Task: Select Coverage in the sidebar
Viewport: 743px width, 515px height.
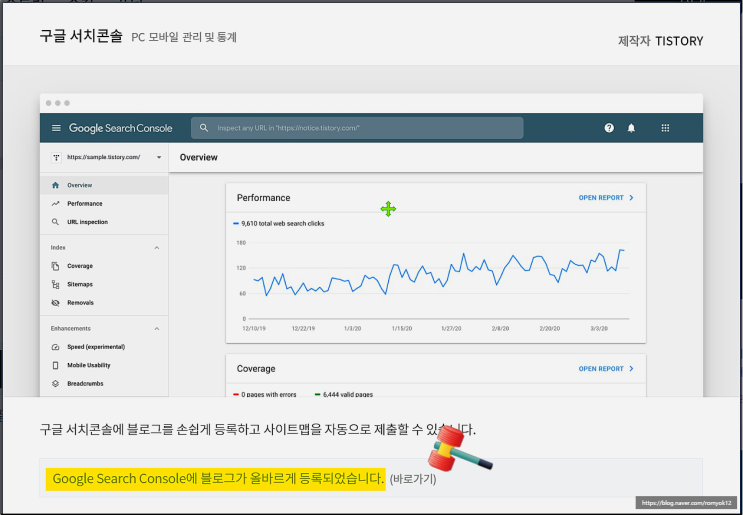Action: [x=104, y=266]
